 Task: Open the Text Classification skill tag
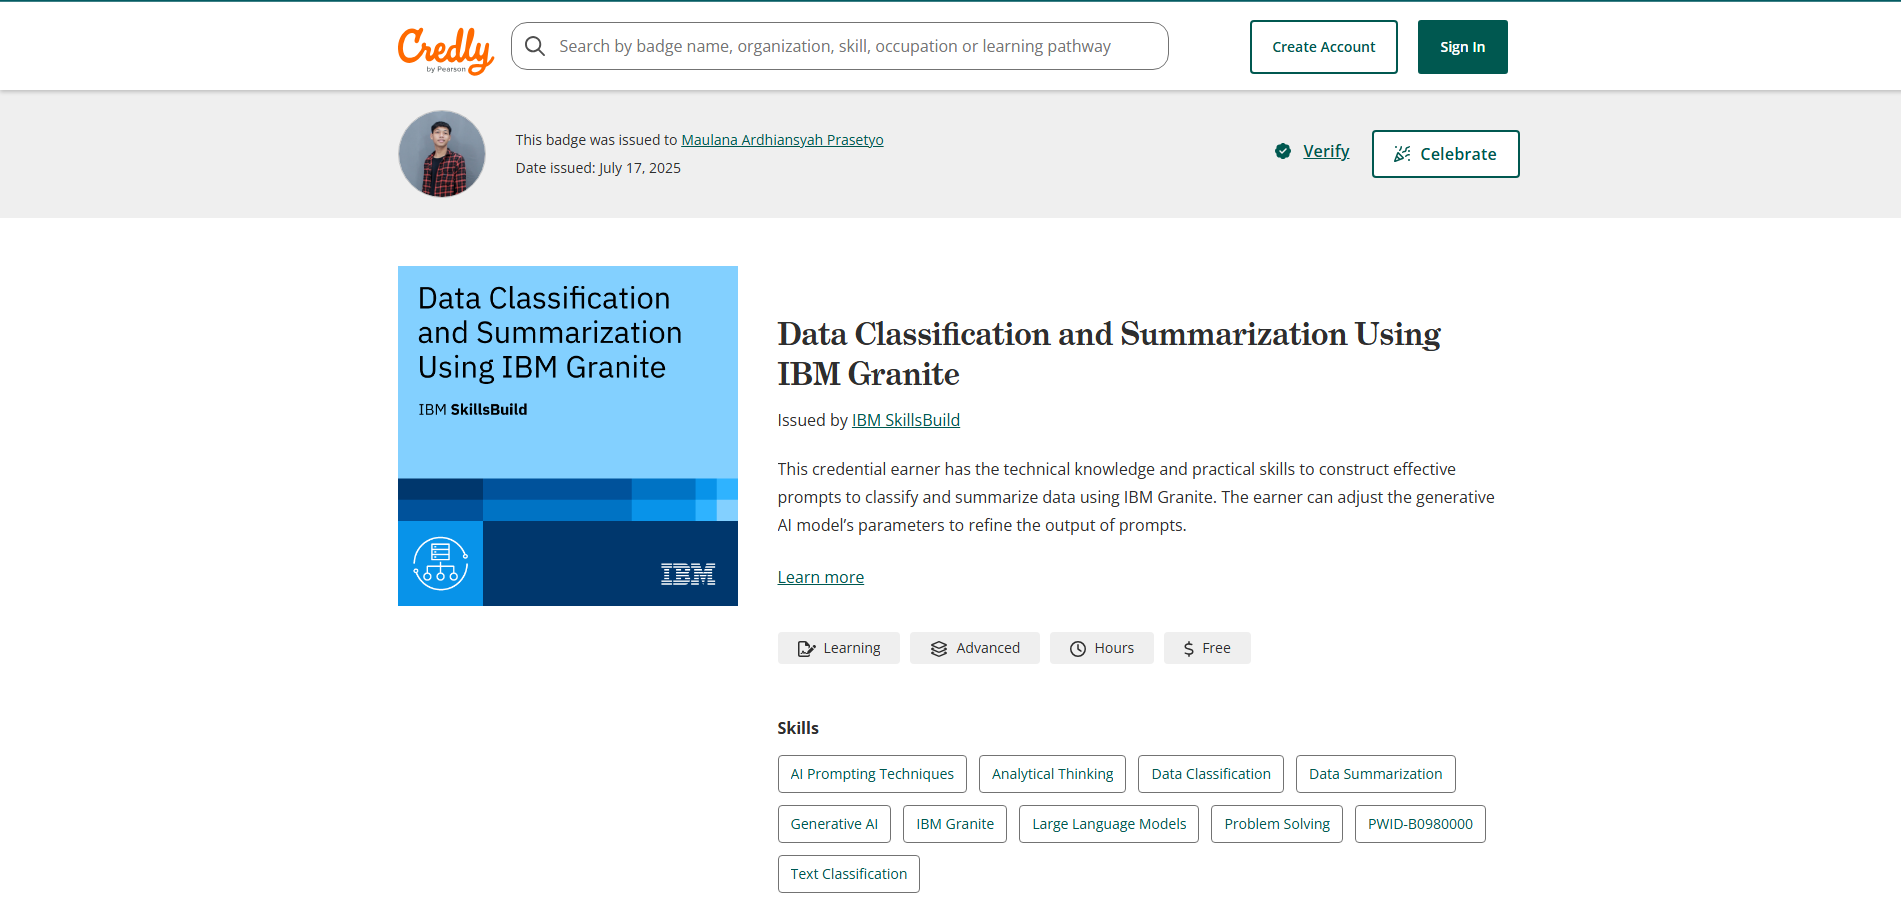tap(849, 874)
